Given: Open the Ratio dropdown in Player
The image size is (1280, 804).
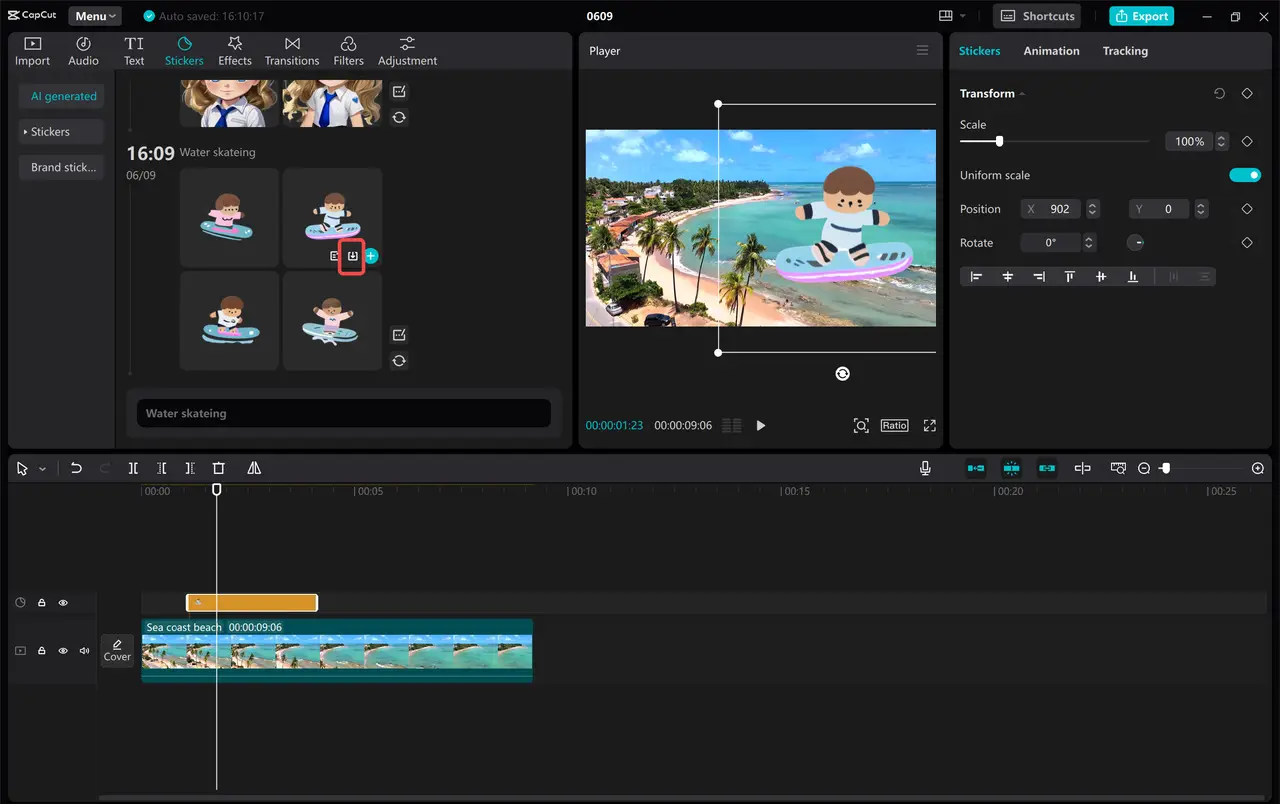Looking at the screenshot, I should 894,425.
